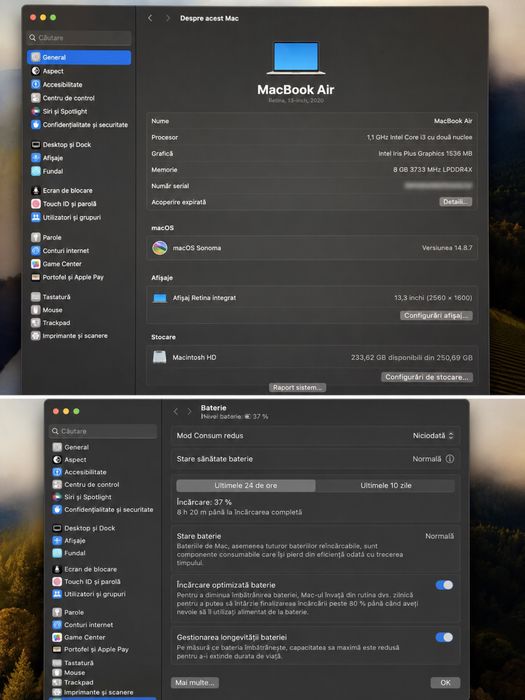Viewport: 525px width, 700px height.
Task: Select Parole in About window sidebar
Action: (x=46, y=237)
